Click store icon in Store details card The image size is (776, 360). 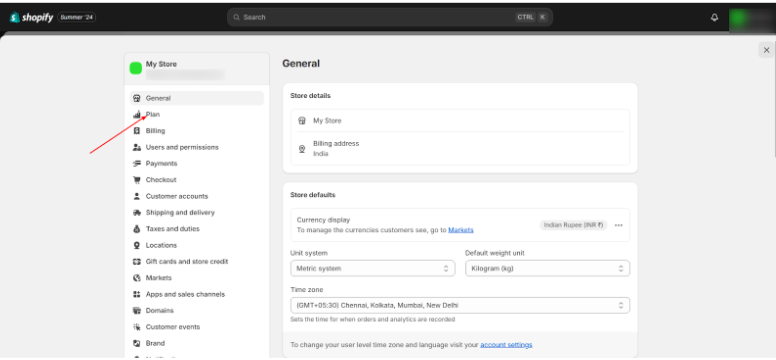tap(302, 121)
